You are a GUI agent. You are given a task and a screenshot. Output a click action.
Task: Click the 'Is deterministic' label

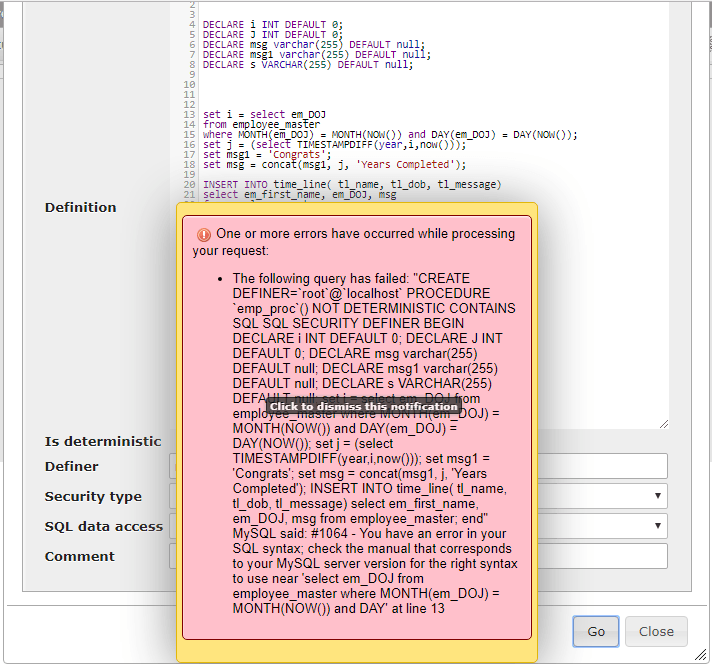(102, 441)
